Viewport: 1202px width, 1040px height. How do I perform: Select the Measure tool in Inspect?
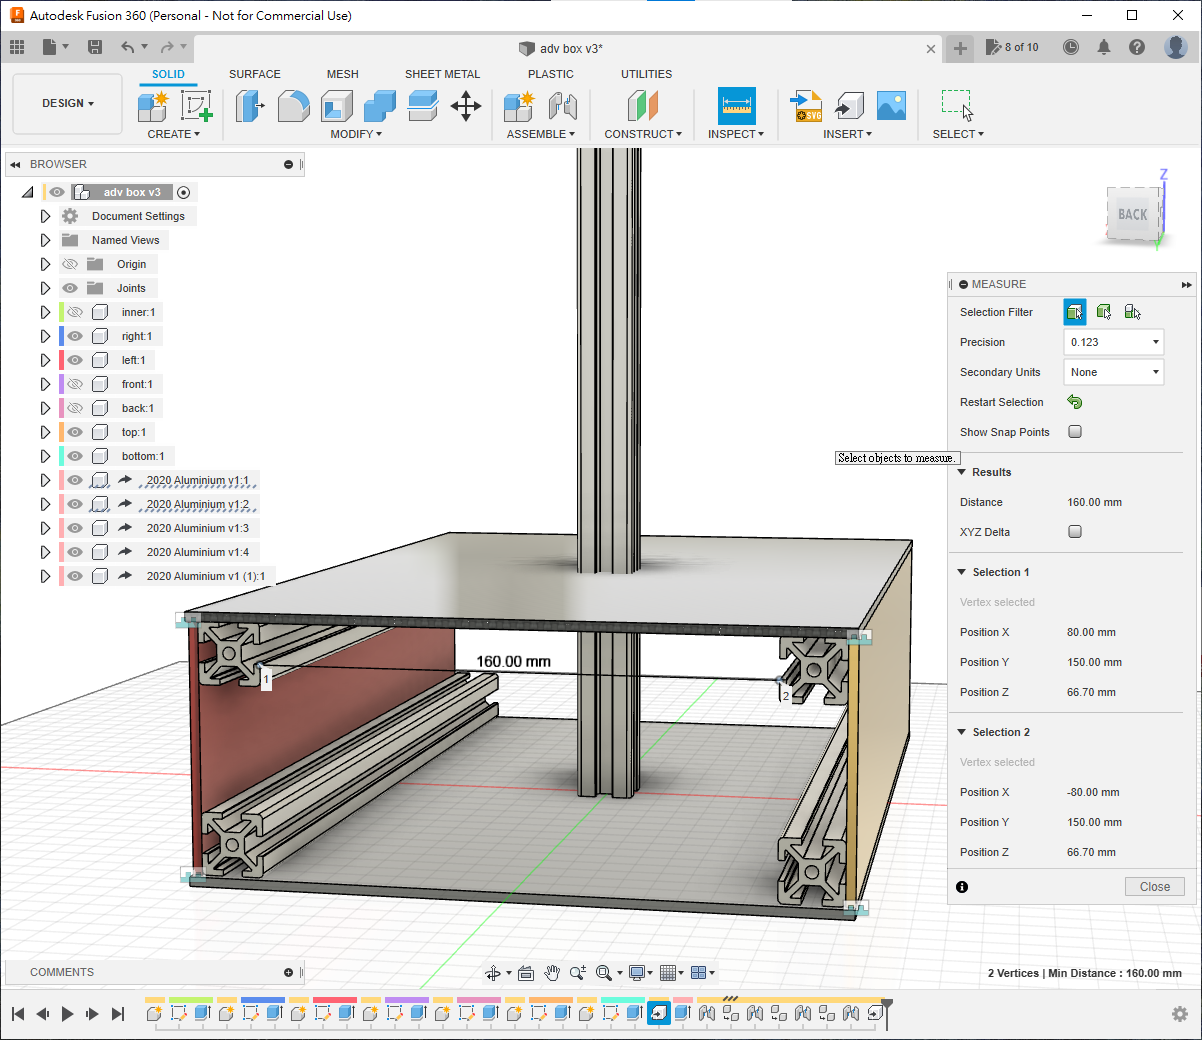click(x=736, y=105)
